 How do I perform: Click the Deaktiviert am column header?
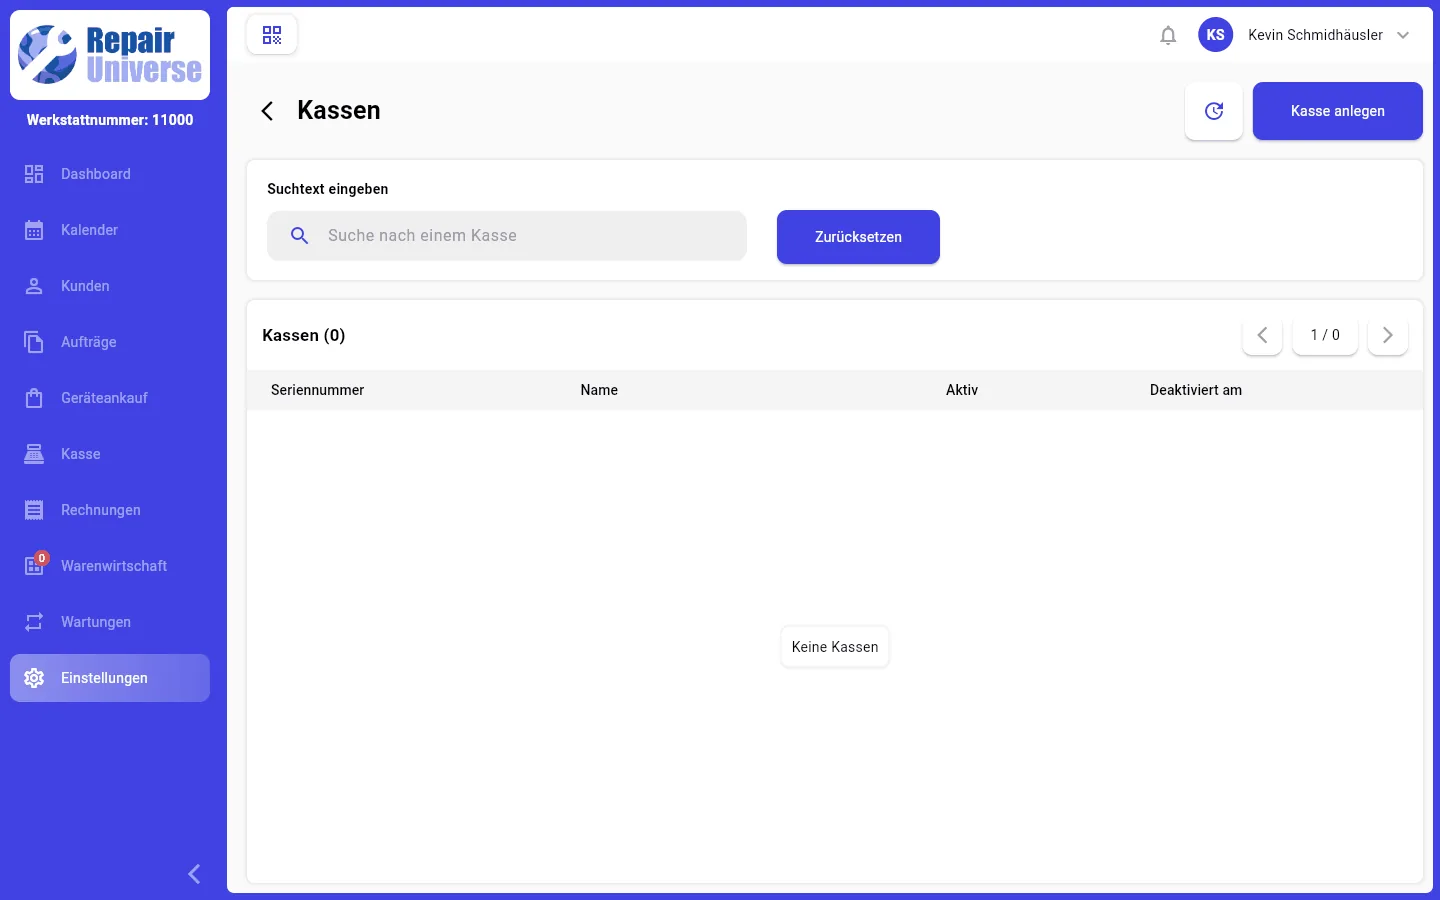pyautogui.click(x=1196, y=390)
